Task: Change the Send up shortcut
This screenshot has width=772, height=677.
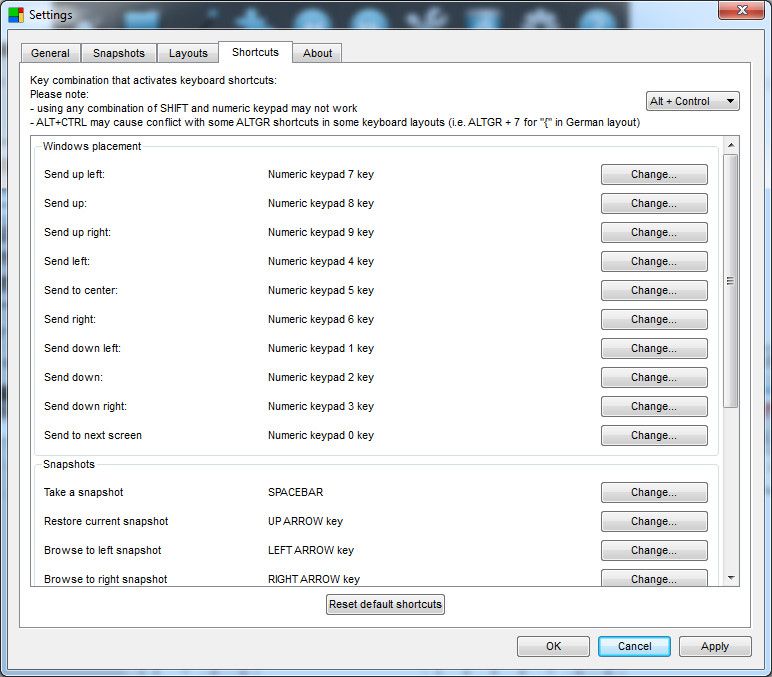Action: (x=654, y=203)
